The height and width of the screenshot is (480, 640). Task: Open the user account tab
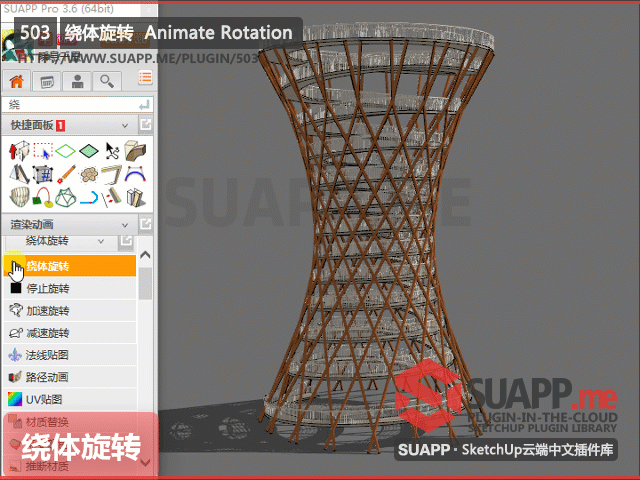(x=77, y=82)
